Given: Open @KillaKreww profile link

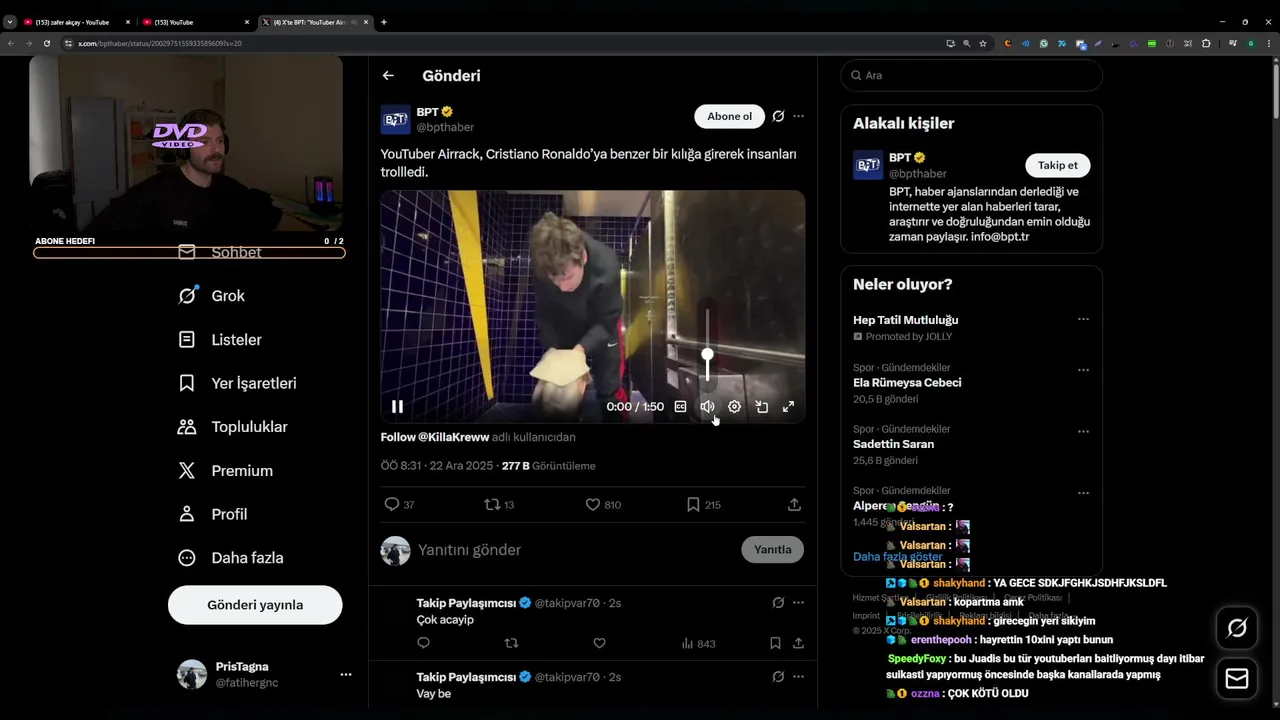Looking at the screenshot, I should (x=434, y=437).
